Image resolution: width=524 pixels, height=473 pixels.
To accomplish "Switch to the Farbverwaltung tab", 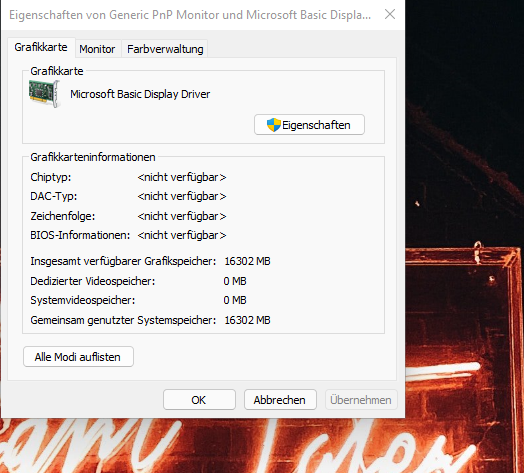I will 165,49.
